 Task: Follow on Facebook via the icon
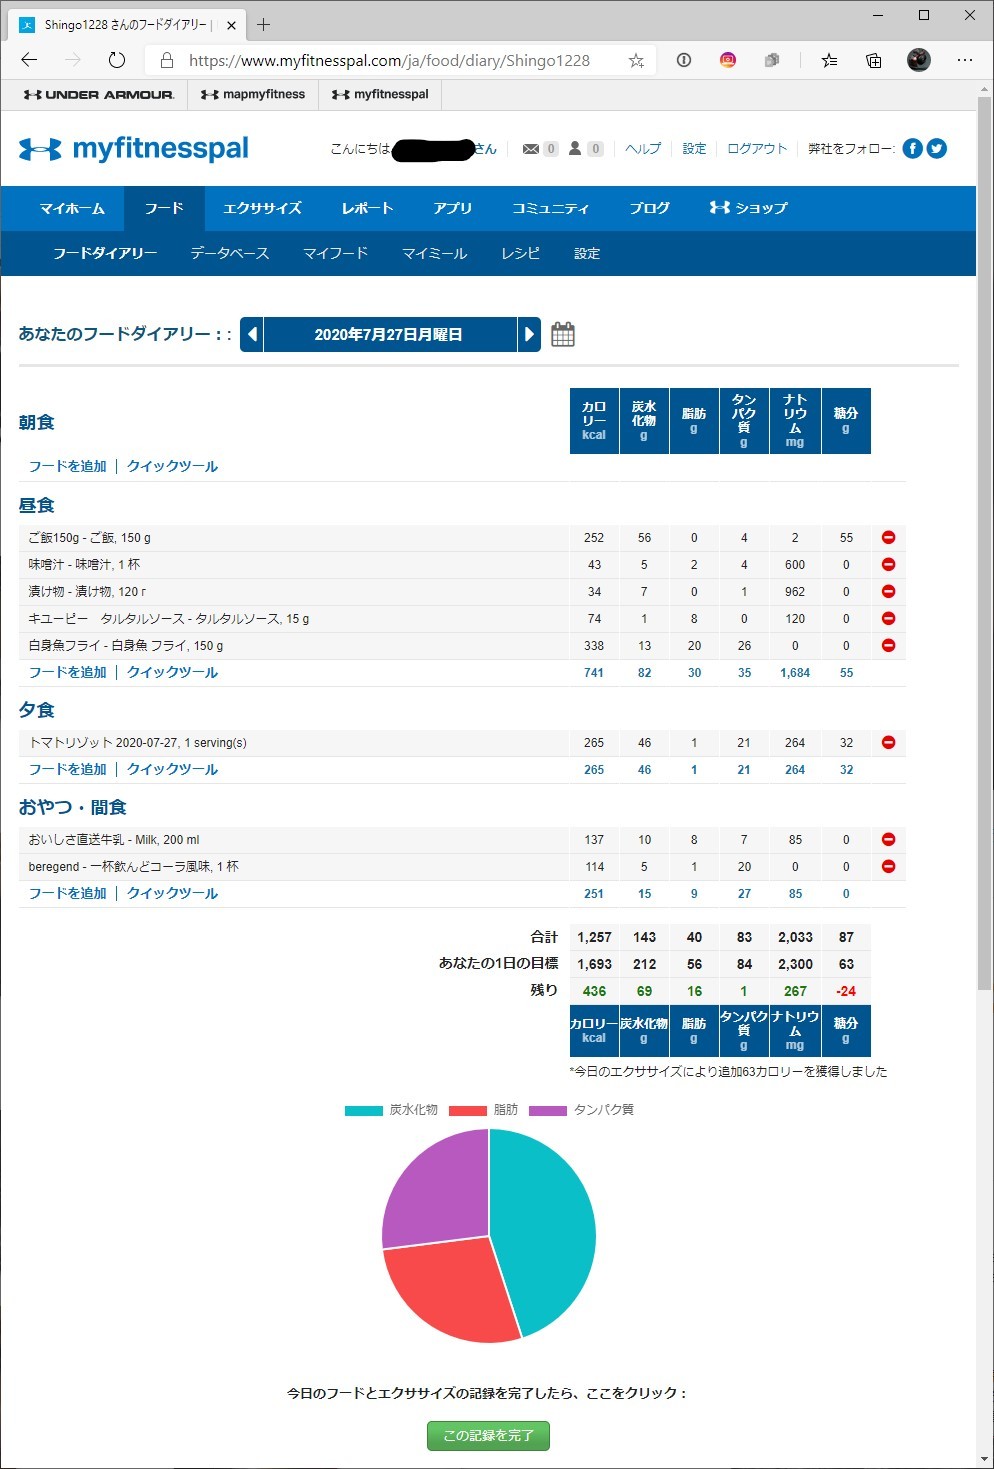912,149
